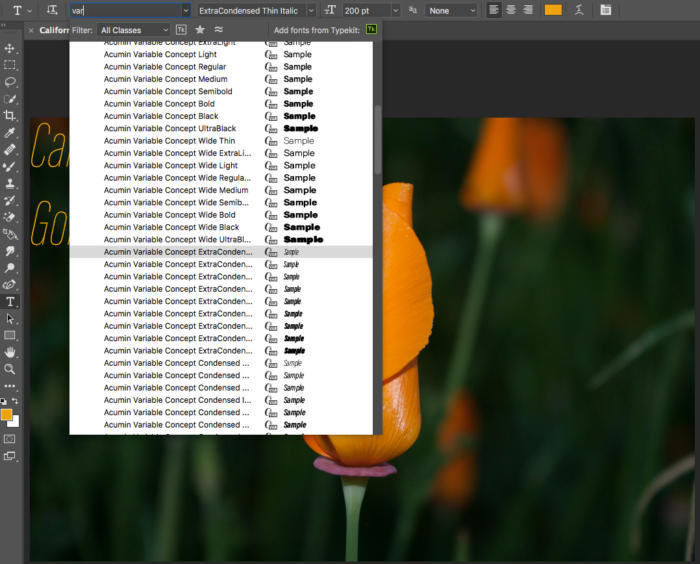Select the Zoom magnifier tool
Image resolution: width=700 pixels, height=564 pixels.
click(9, 369)
